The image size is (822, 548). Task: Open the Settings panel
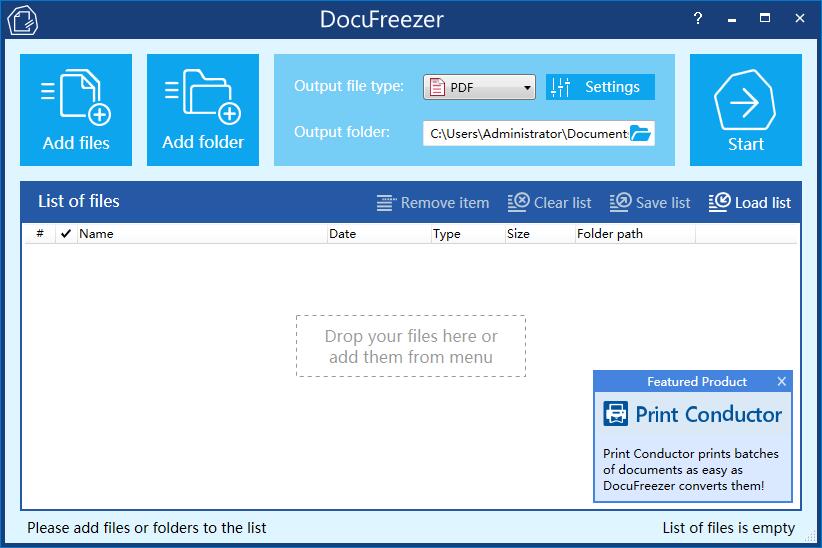600,87
